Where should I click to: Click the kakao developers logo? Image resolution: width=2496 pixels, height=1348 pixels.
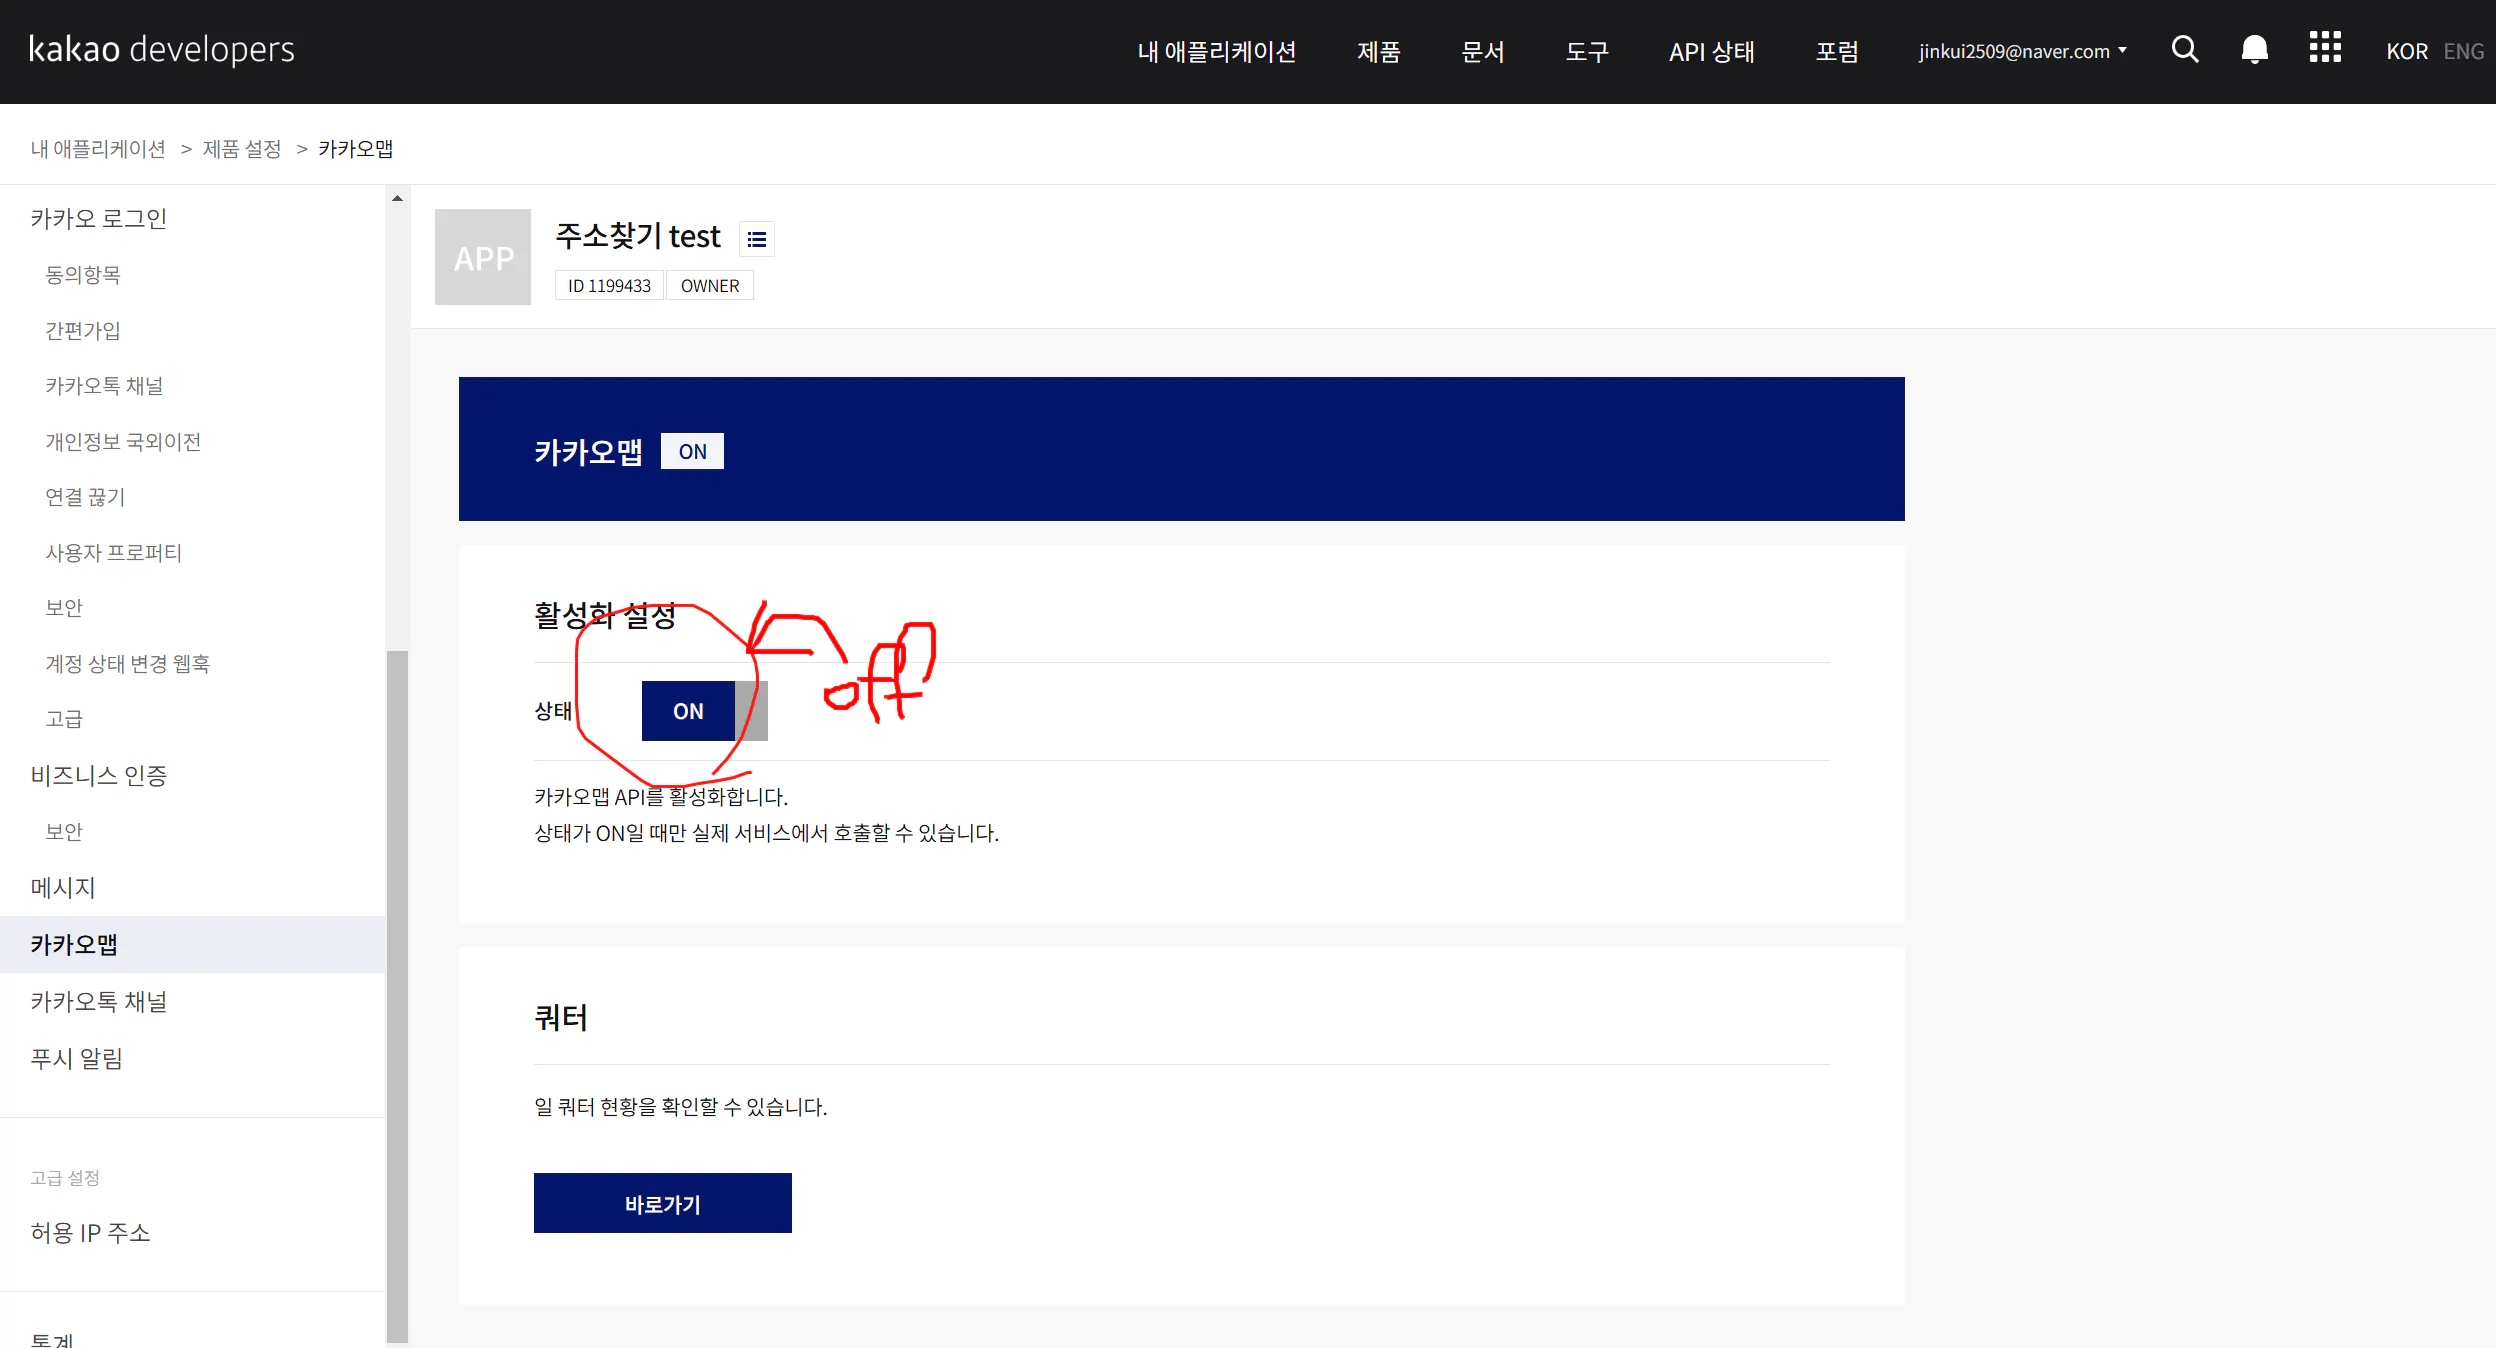(x=162, y=49)
